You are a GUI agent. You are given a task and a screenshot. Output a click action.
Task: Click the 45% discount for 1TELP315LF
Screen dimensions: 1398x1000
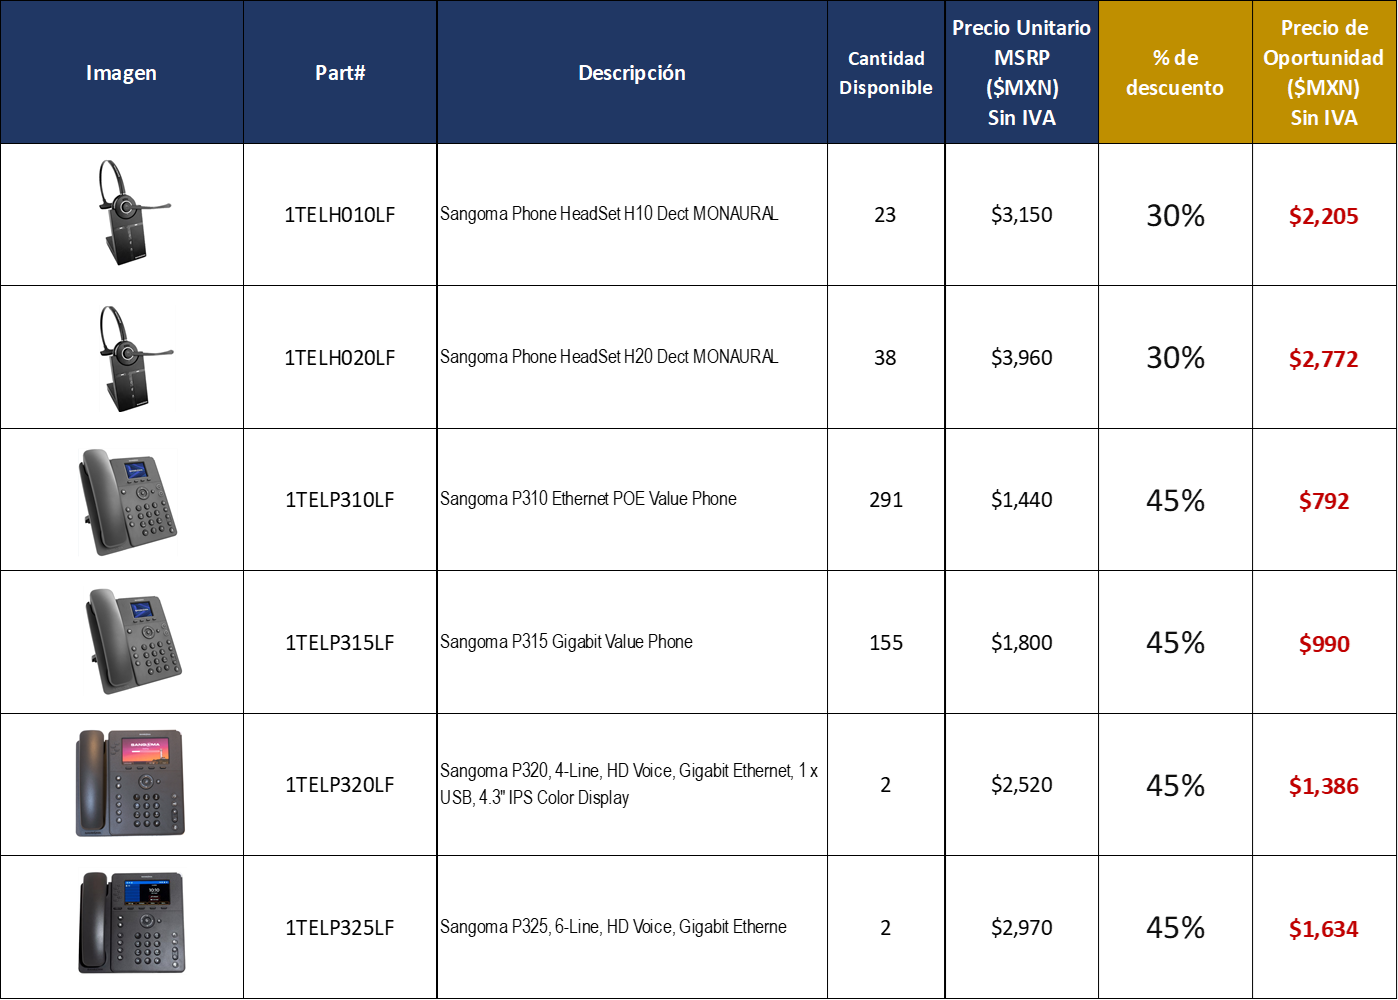click(x=1175, y=643)
